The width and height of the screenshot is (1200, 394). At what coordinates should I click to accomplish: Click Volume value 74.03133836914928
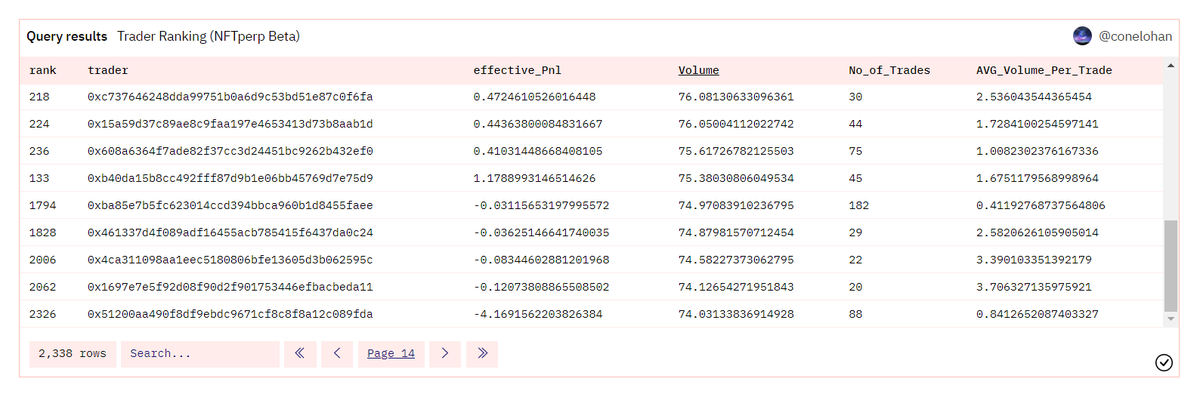[736, 314]
